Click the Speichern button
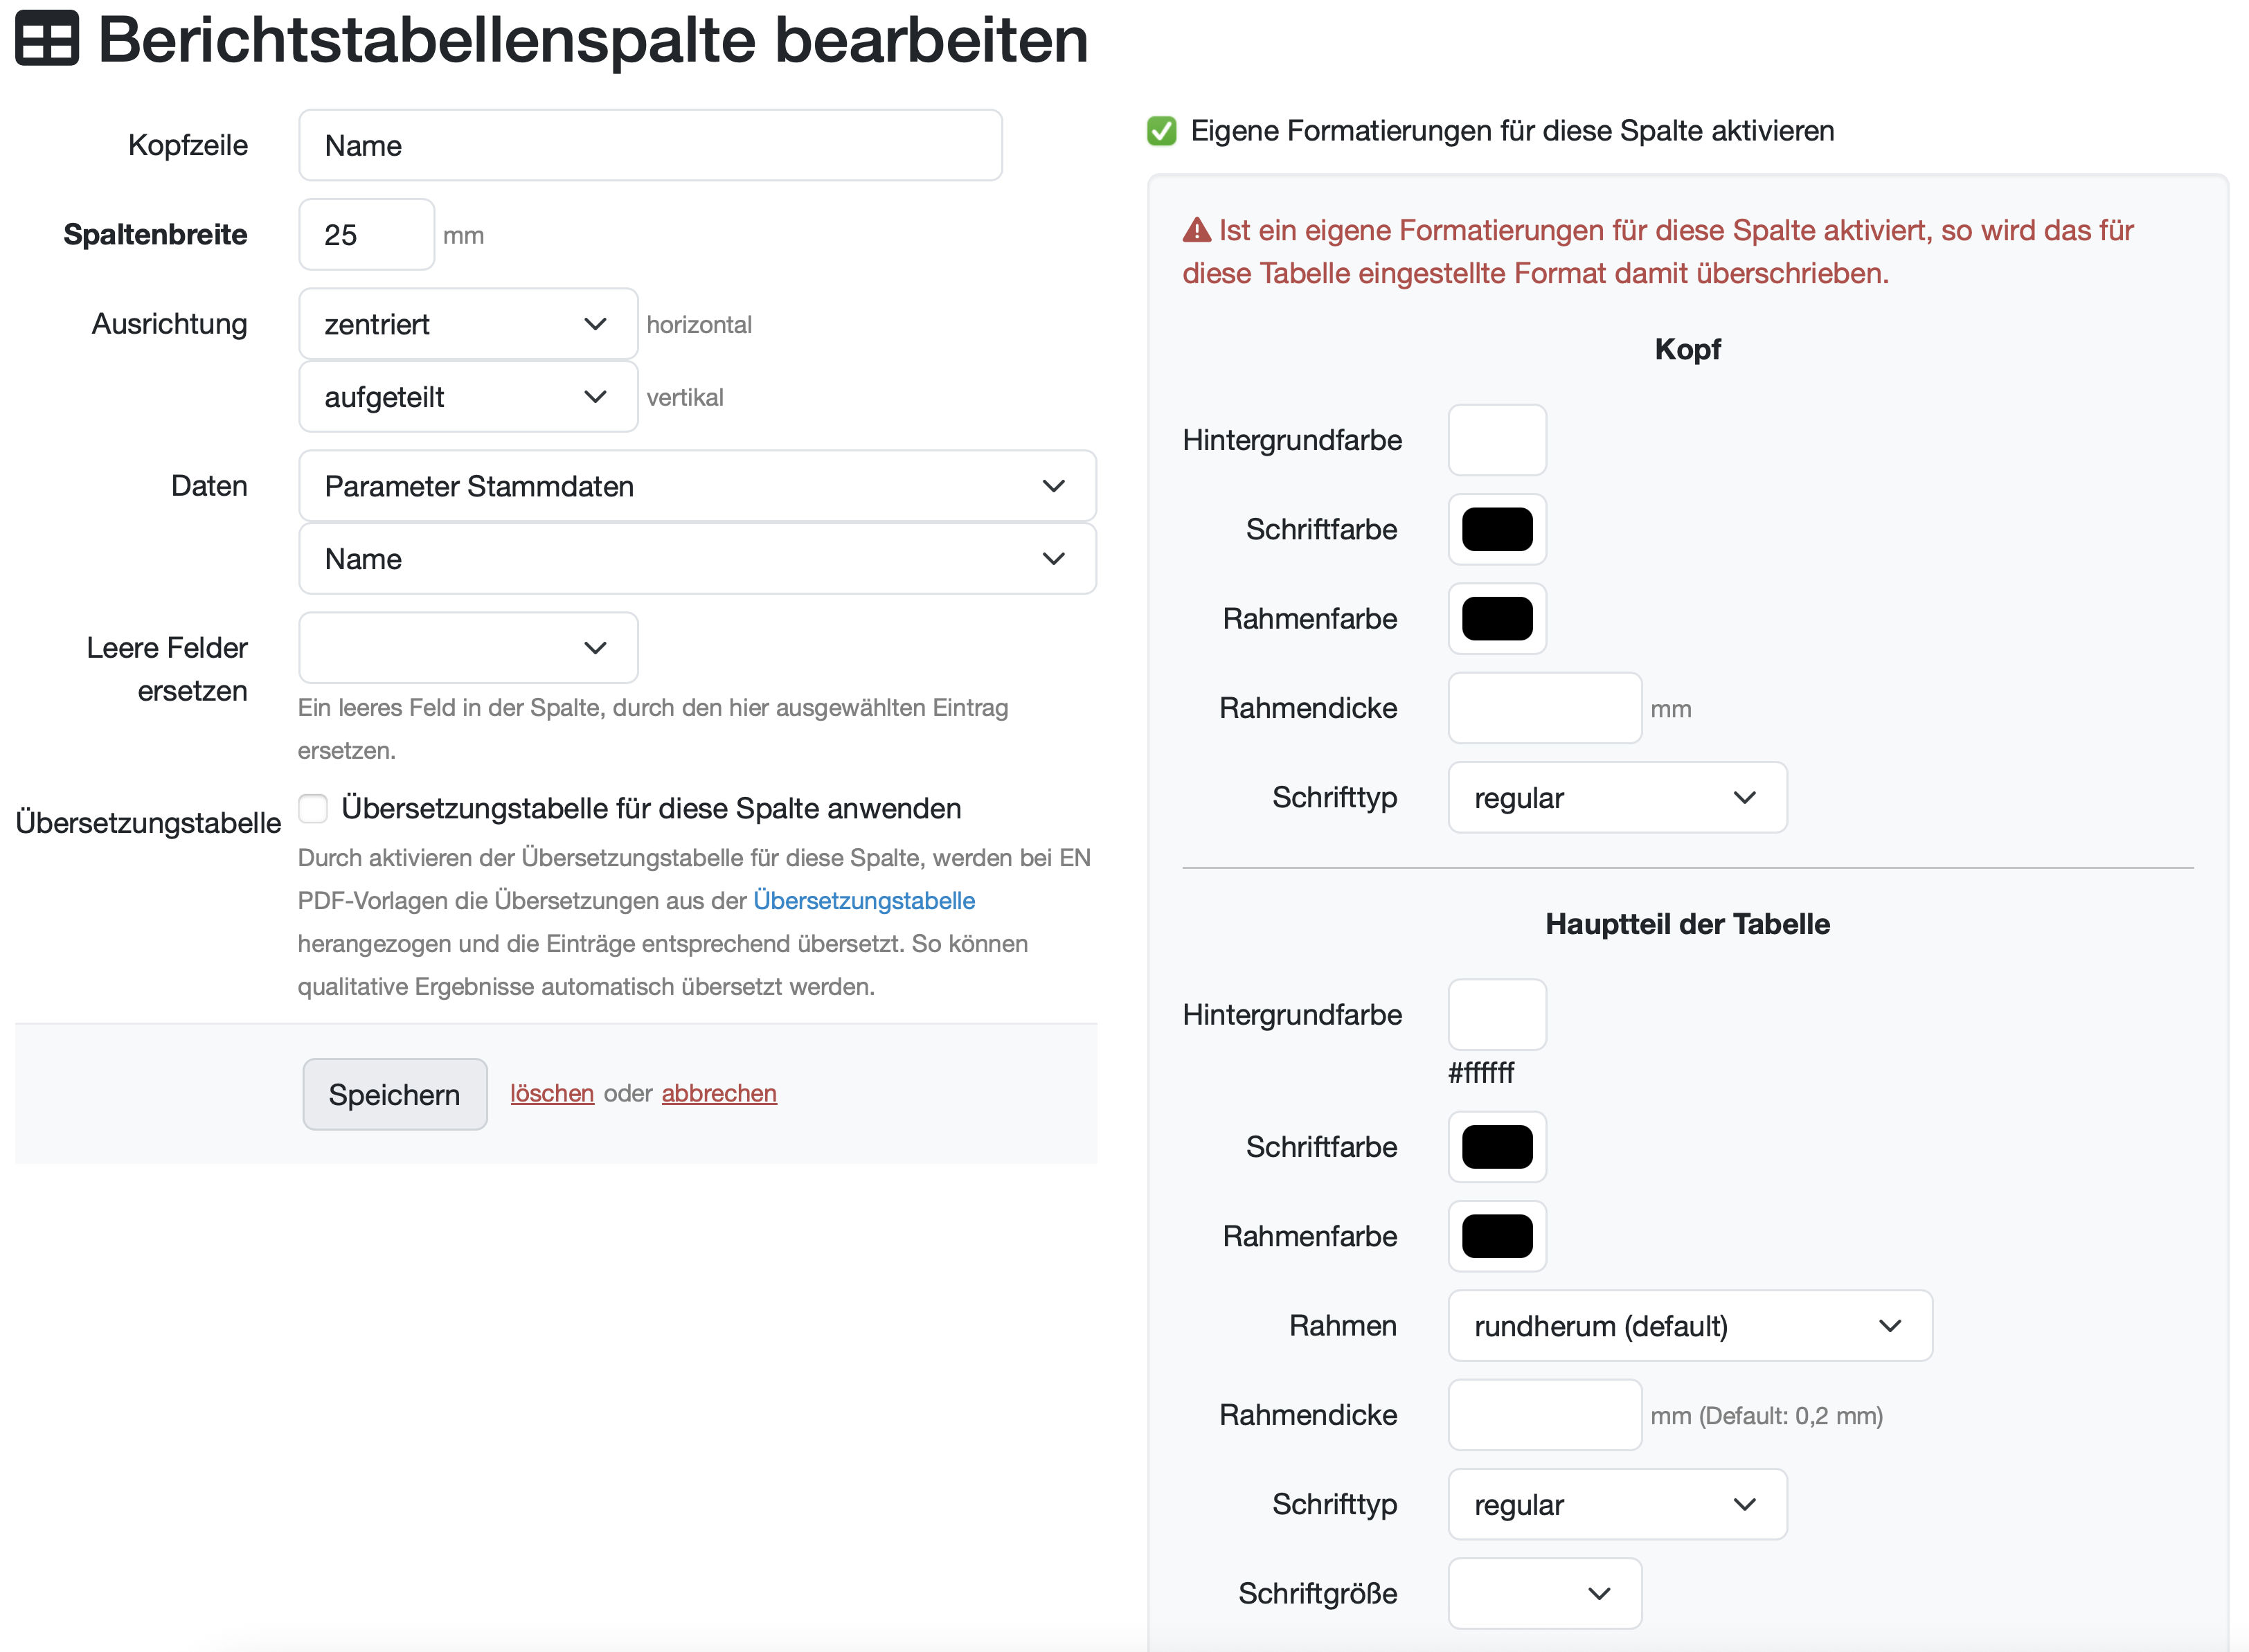Image resolution: width=2249 pixels, height=1652 pixels. 395,1094
